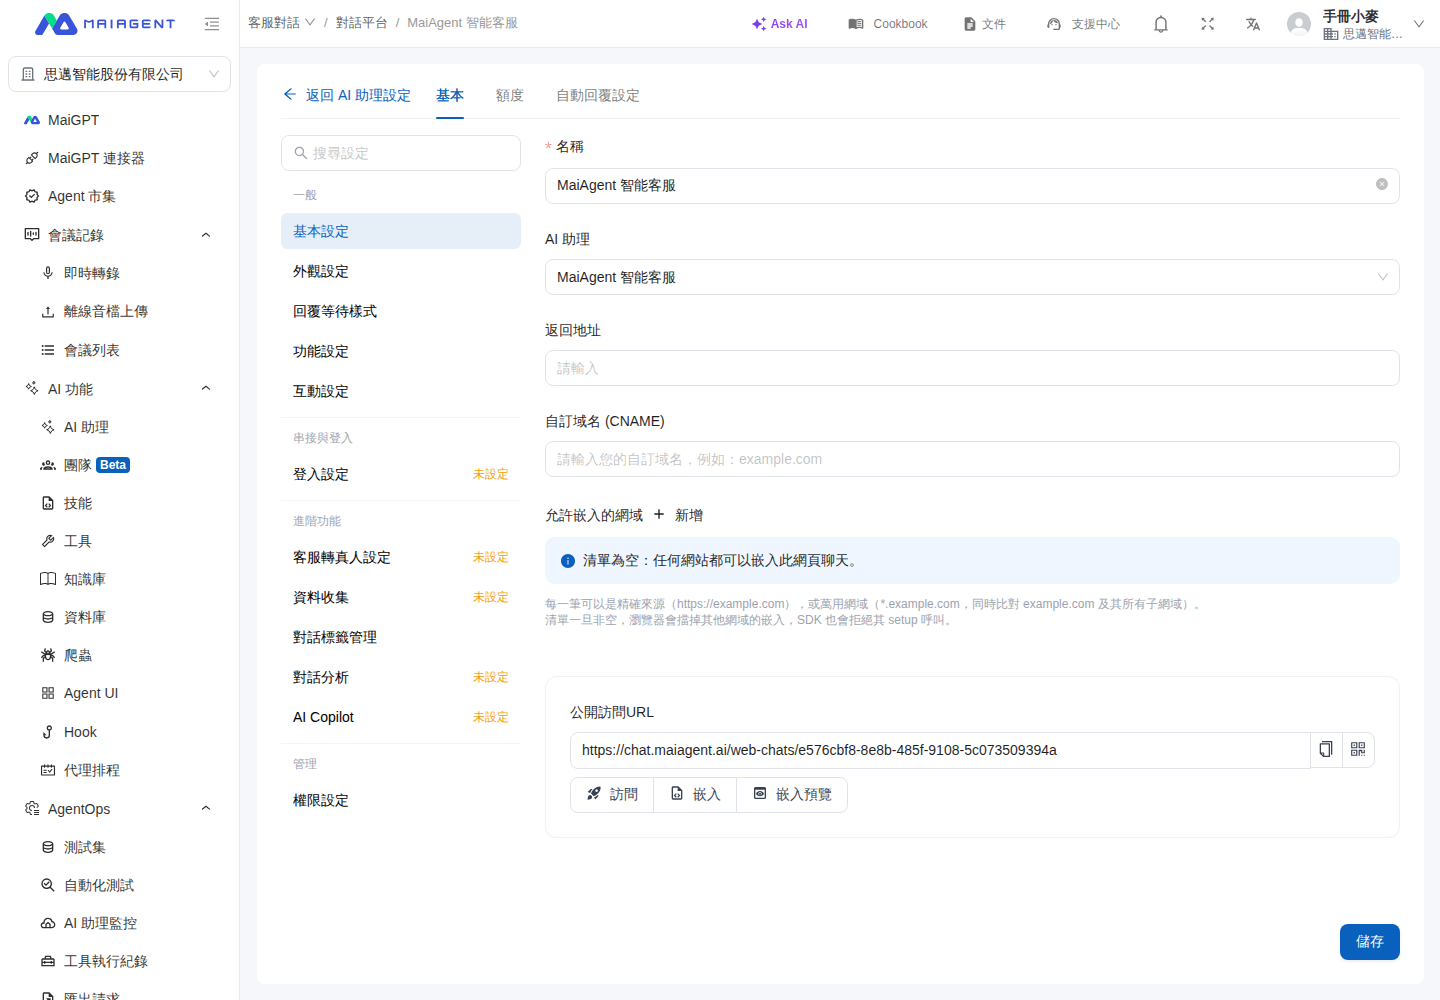The width and height of the screenshot is (1440, 1000).
Task: Switch to the 額度 tab
Action: tap(509, 95)
